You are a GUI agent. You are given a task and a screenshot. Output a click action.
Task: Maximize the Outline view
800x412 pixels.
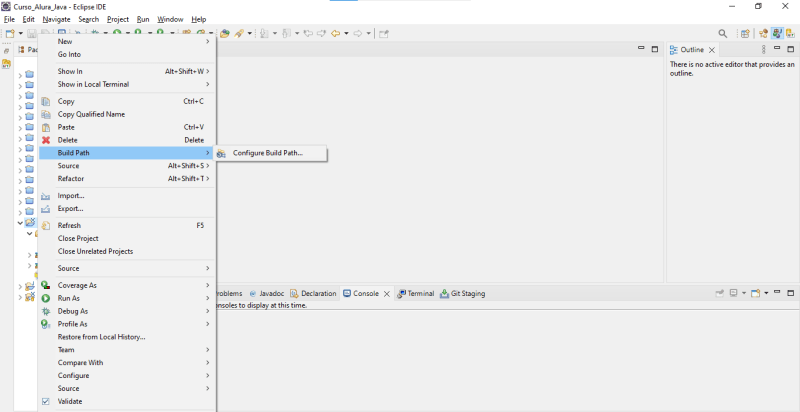(791, 49)
